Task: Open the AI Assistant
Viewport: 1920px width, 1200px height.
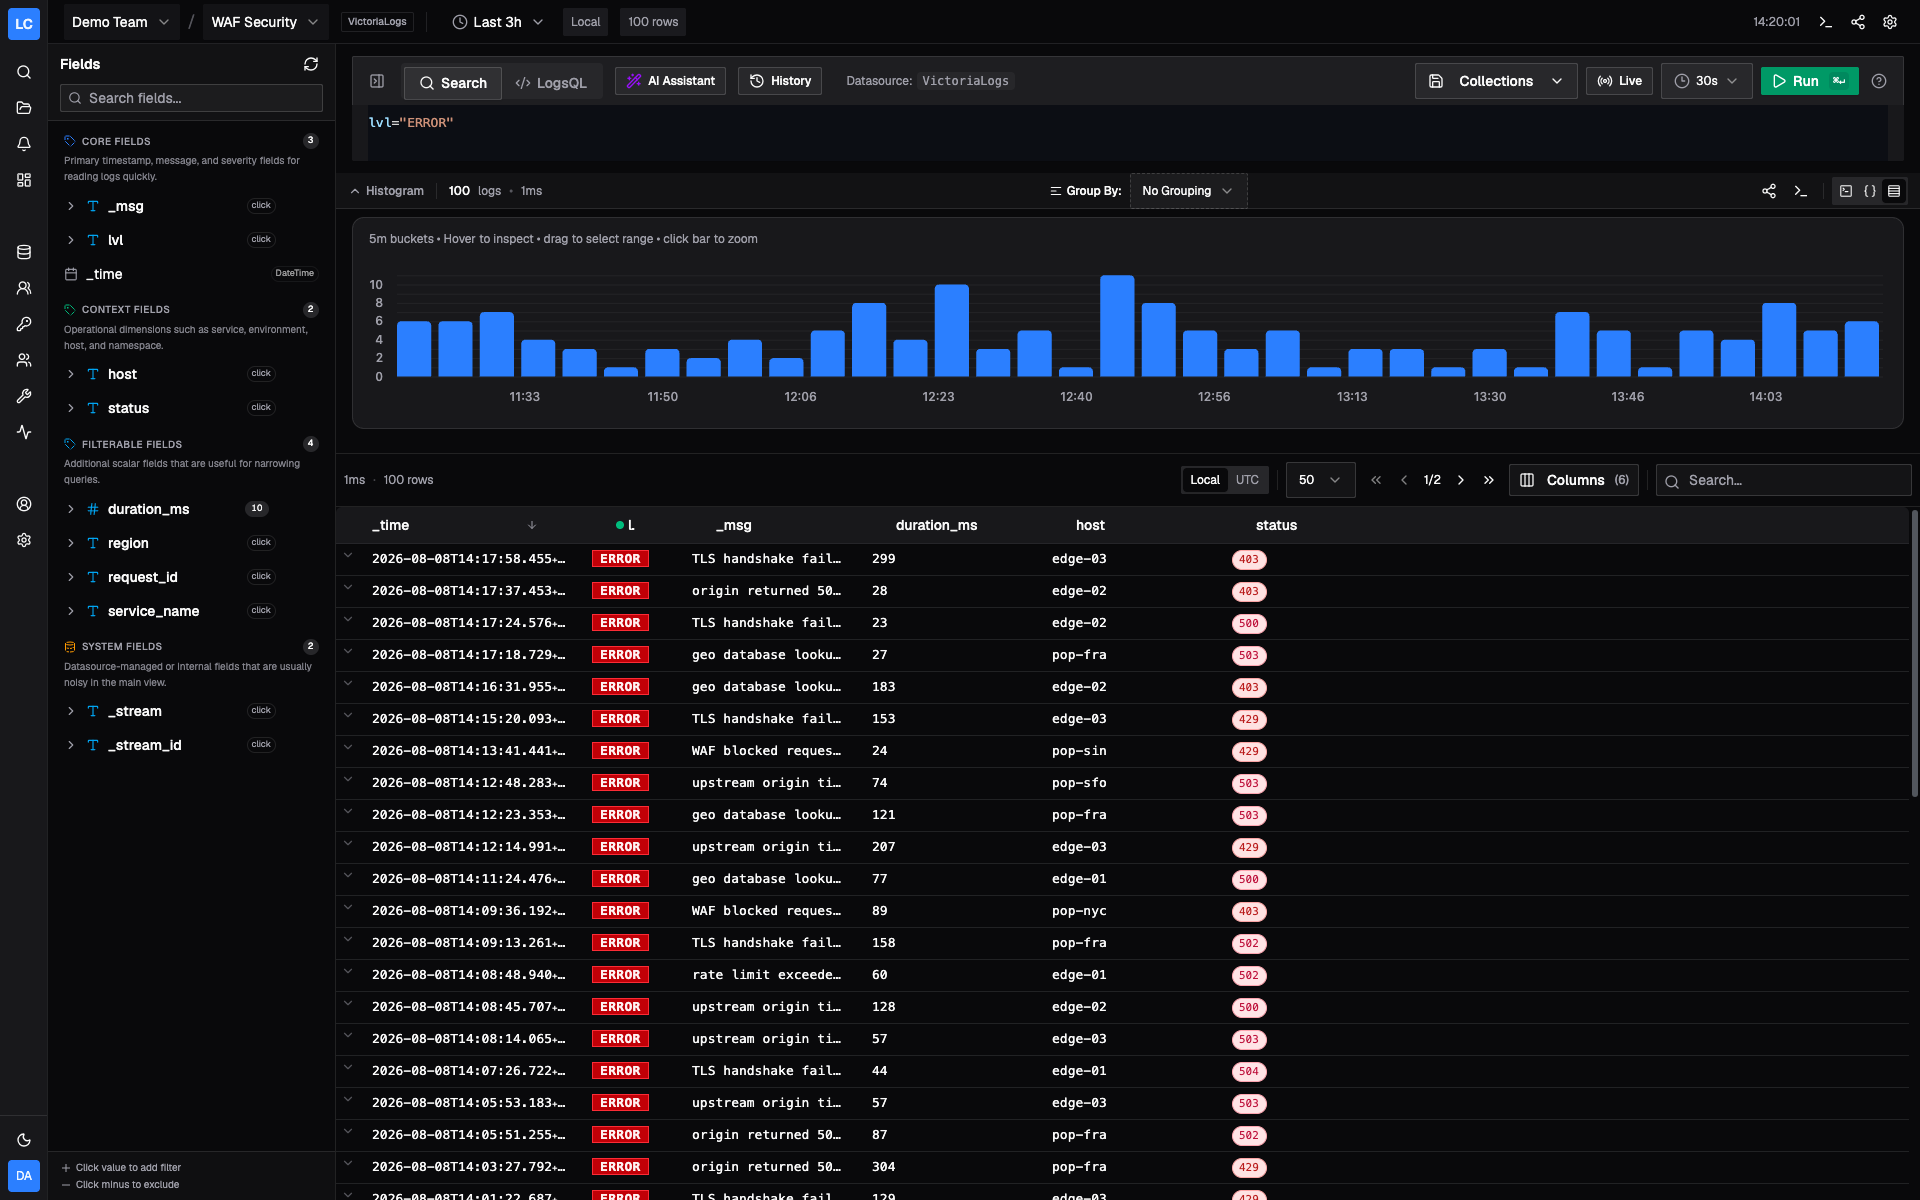Action: coord(670,81)
